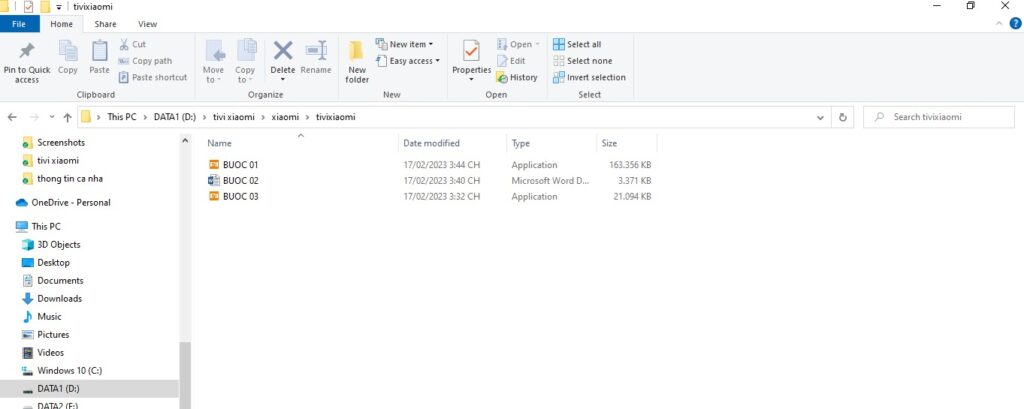Expand the New item dropdown

(405, 44)
